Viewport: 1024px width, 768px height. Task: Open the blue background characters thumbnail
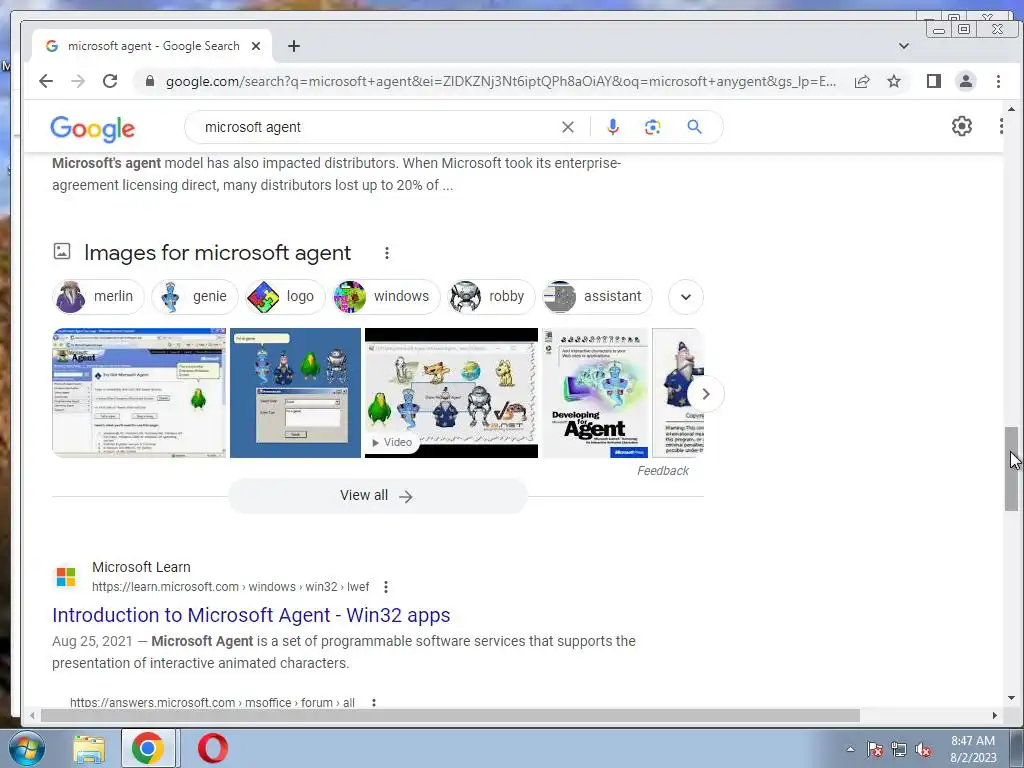coord(295,393)
